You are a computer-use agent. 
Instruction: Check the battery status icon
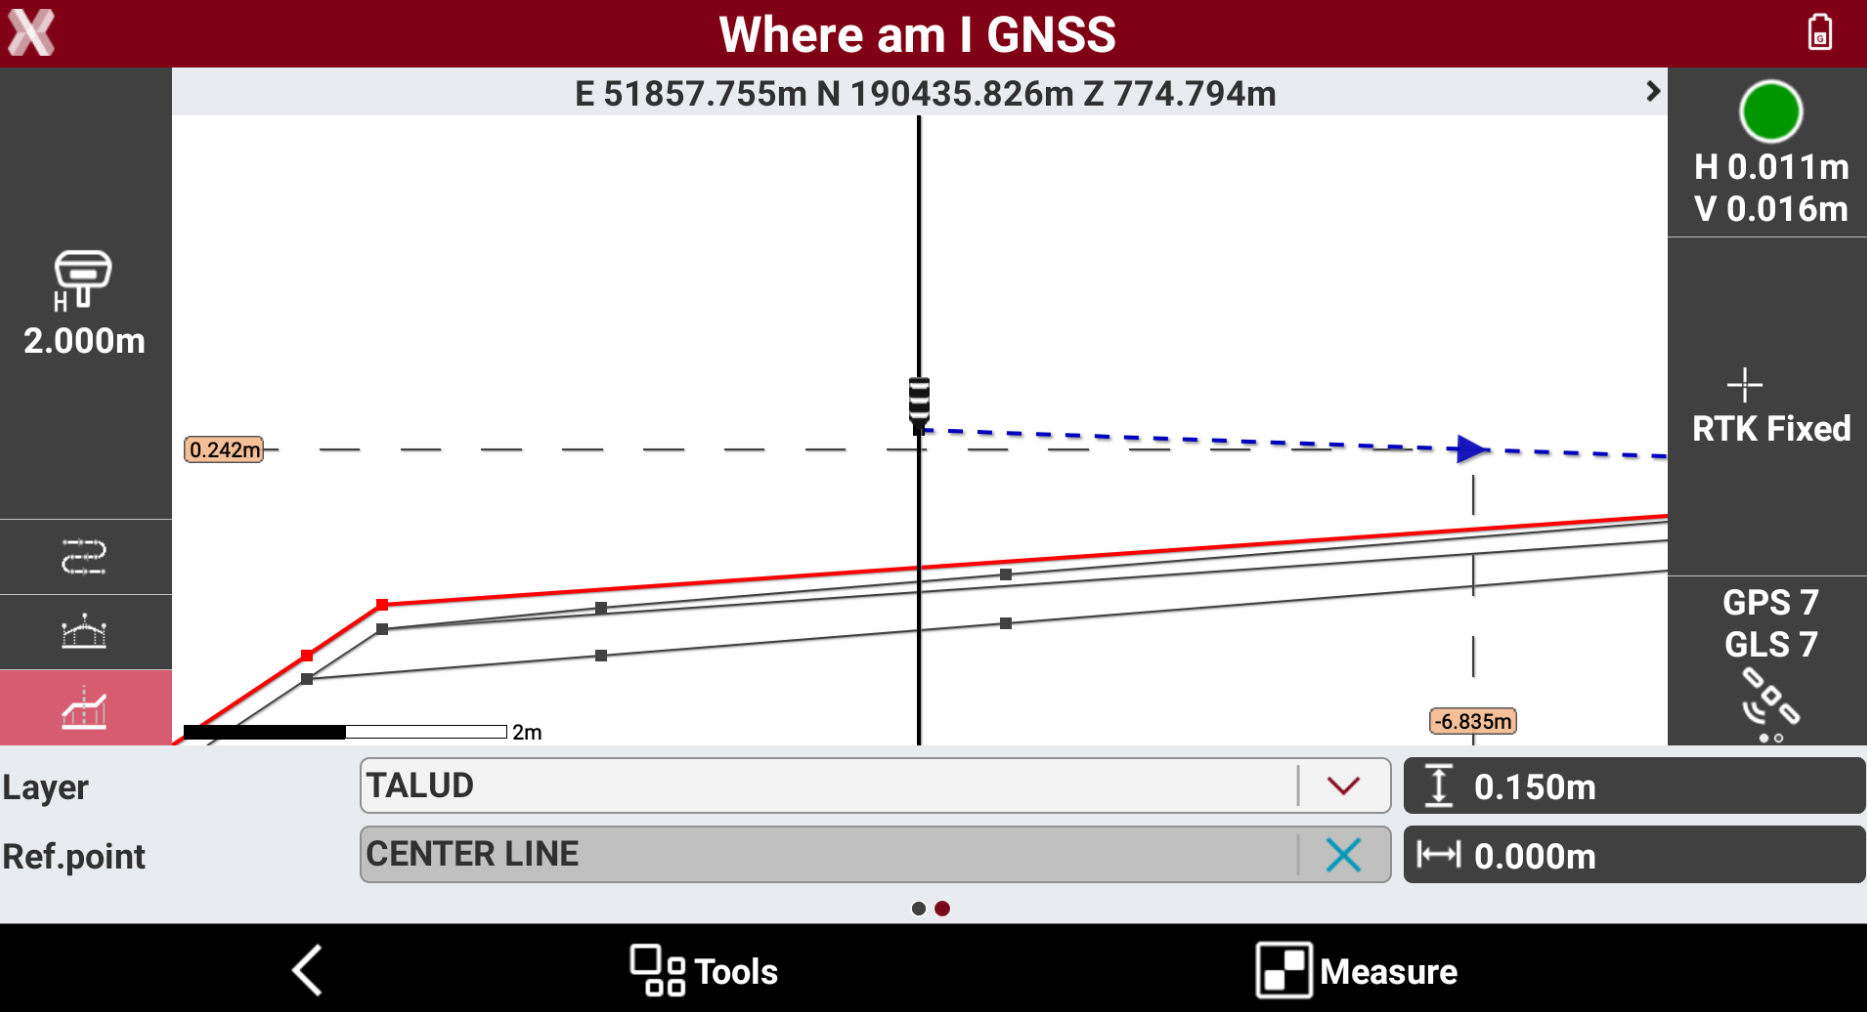1820,32
